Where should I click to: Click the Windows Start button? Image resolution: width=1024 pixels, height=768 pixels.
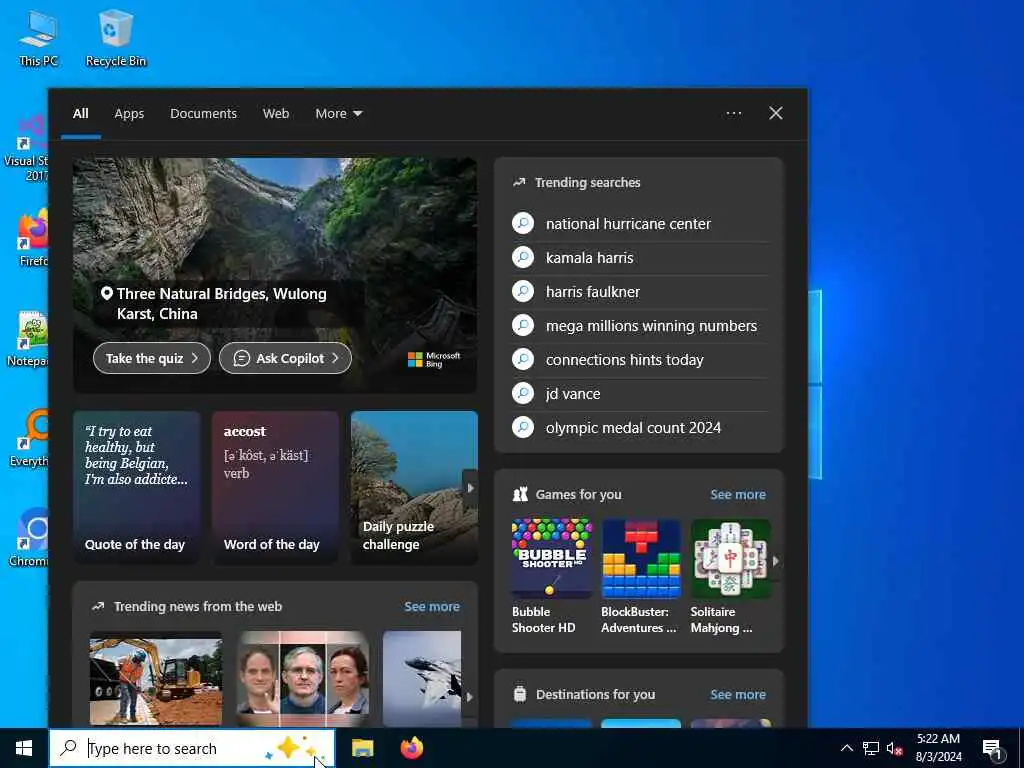click(x=24, y=748)
